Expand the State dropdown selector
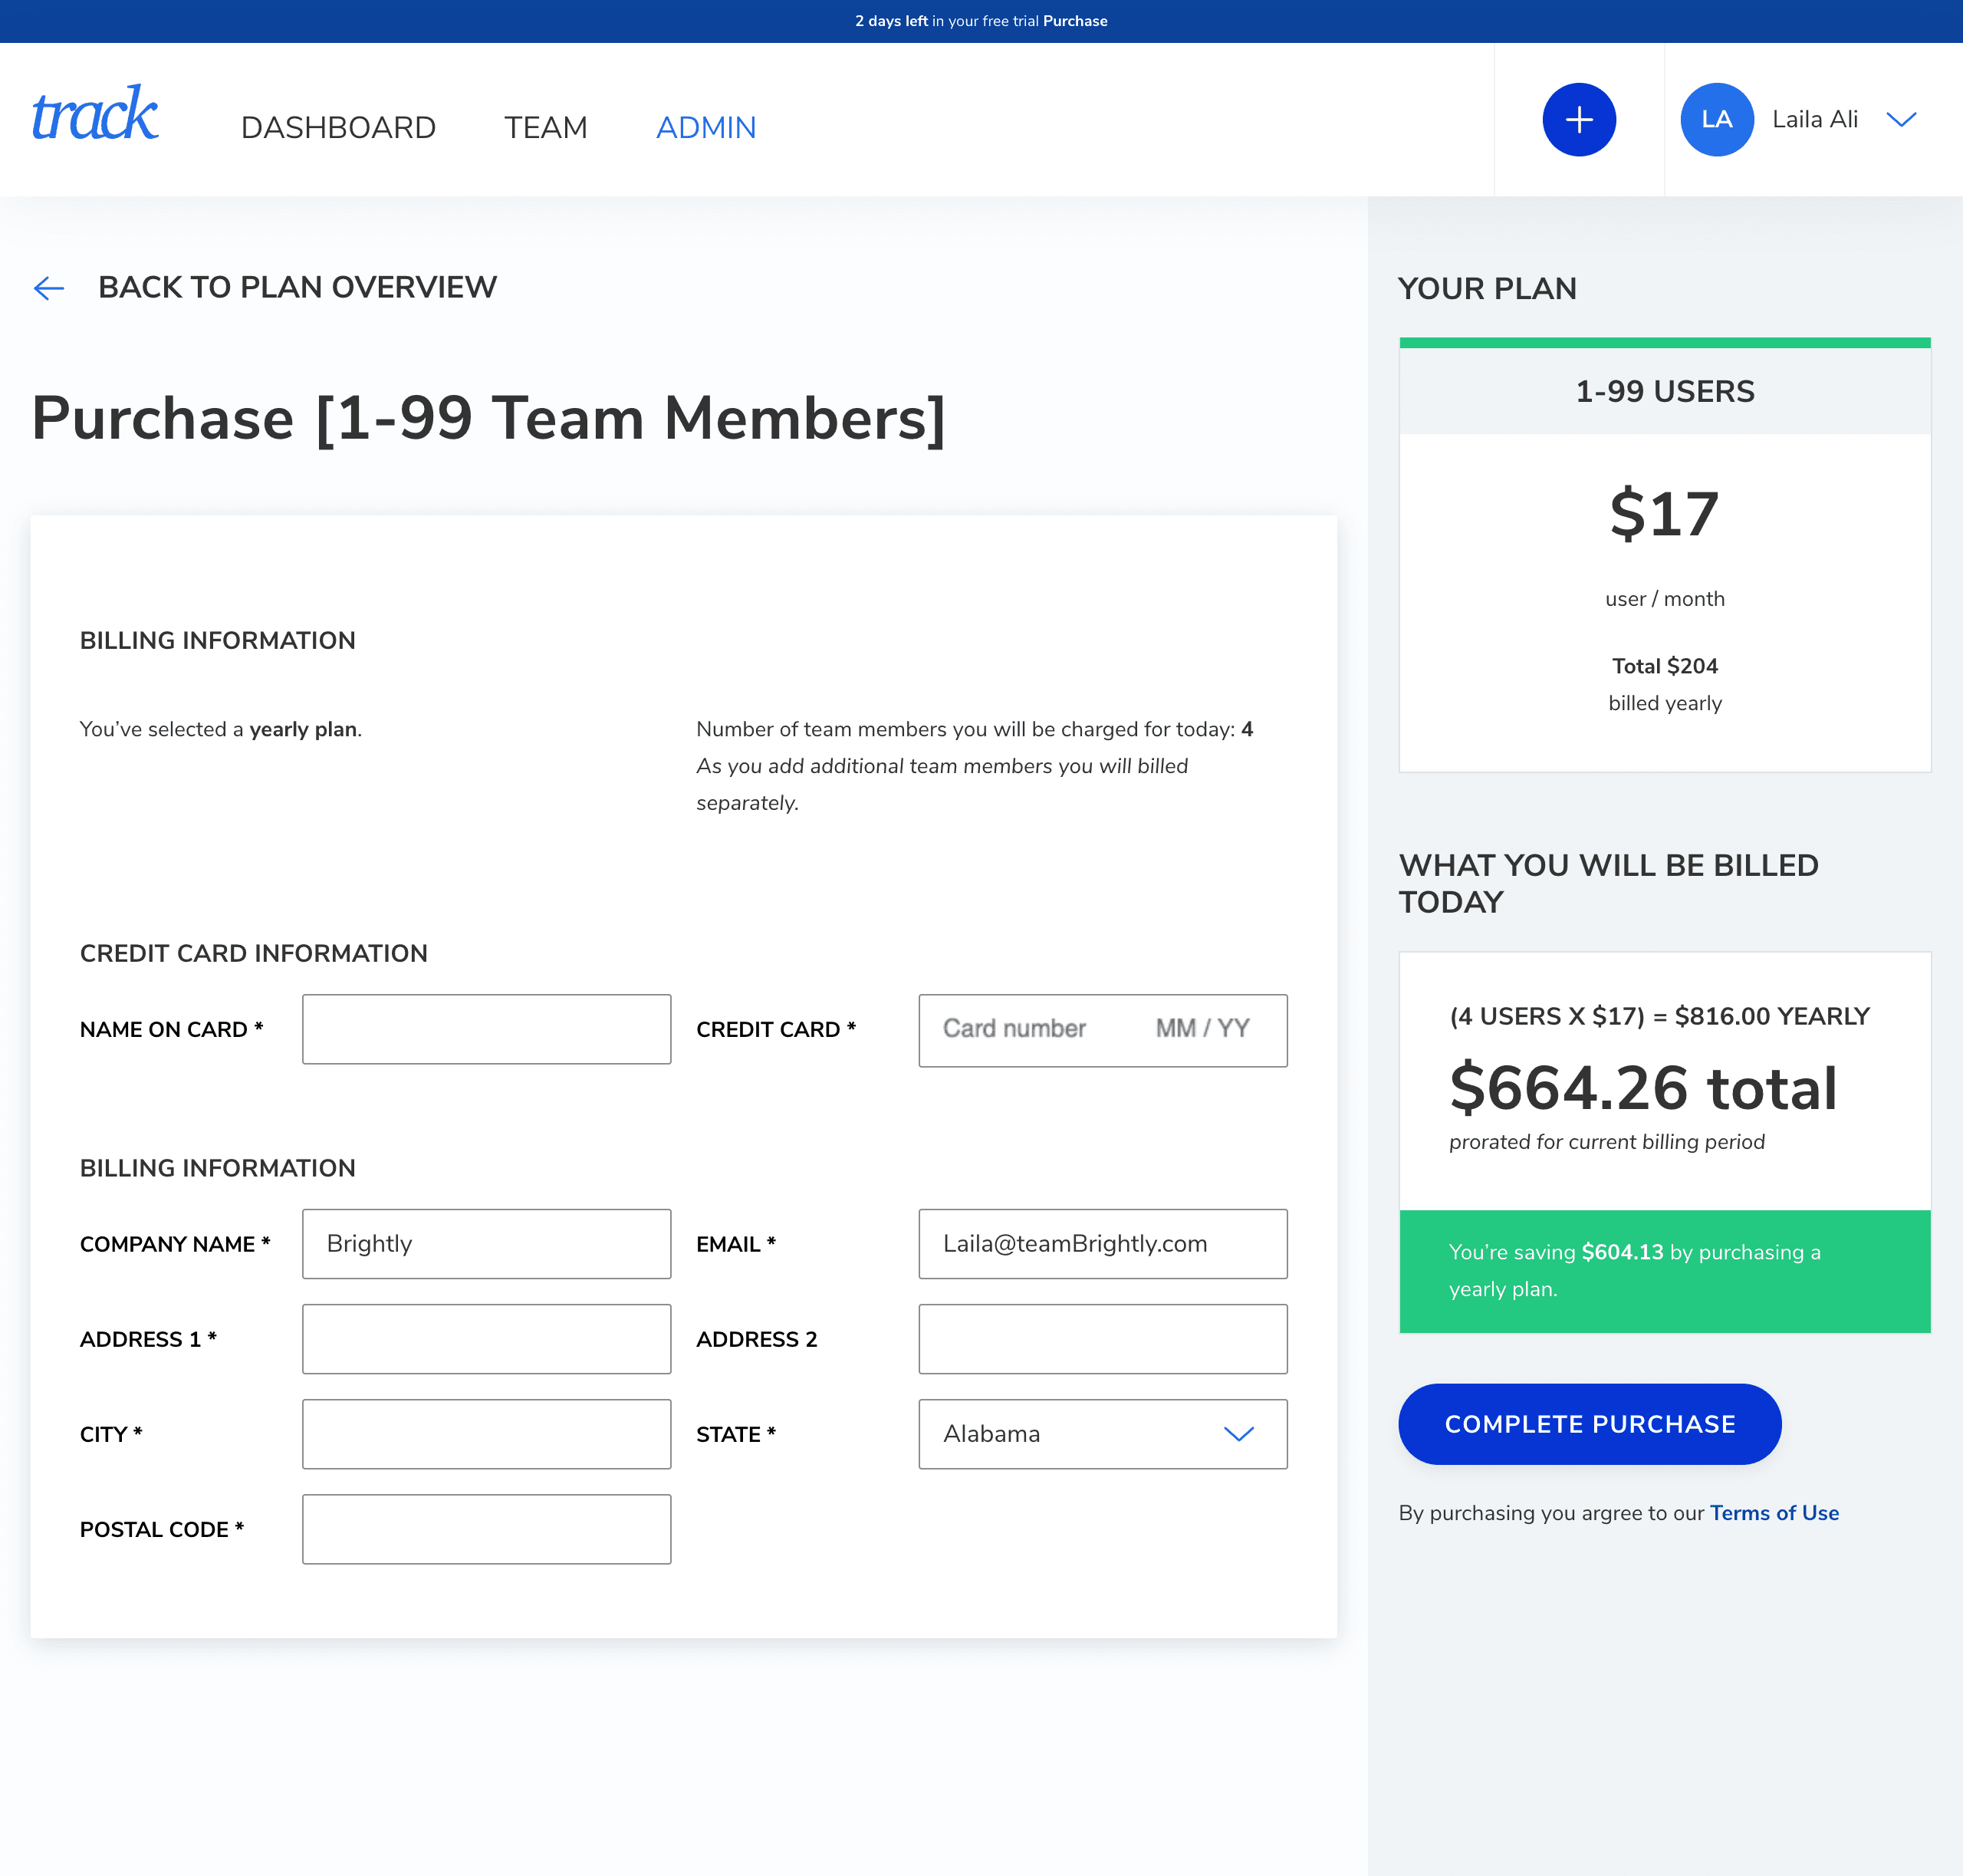Screen dimensions: 1963x1876 1103,1434
